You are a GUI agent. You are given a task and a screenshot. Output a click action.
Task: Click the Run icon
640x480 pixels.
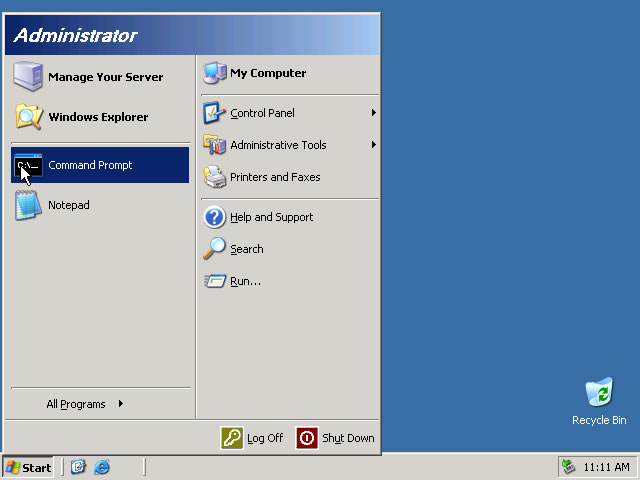pyautogui.click(x=215, y=281)
